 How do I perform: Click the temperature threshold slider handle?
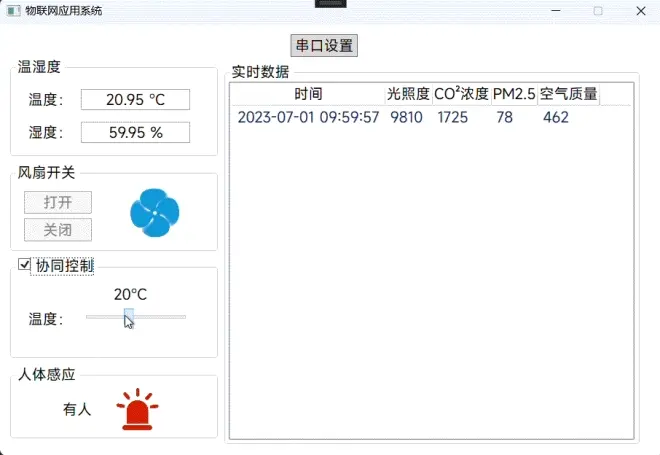128,316
